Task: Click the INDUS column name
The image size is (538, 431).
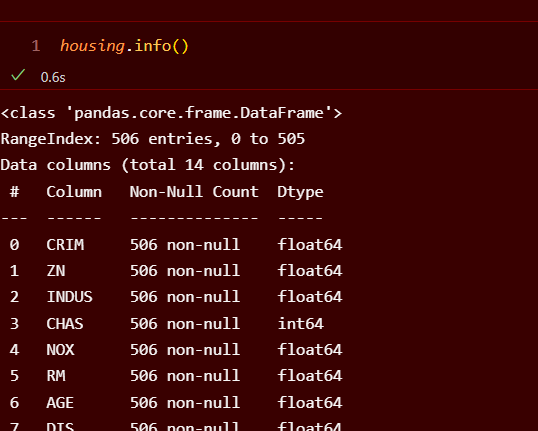Action: coord(70,297)
